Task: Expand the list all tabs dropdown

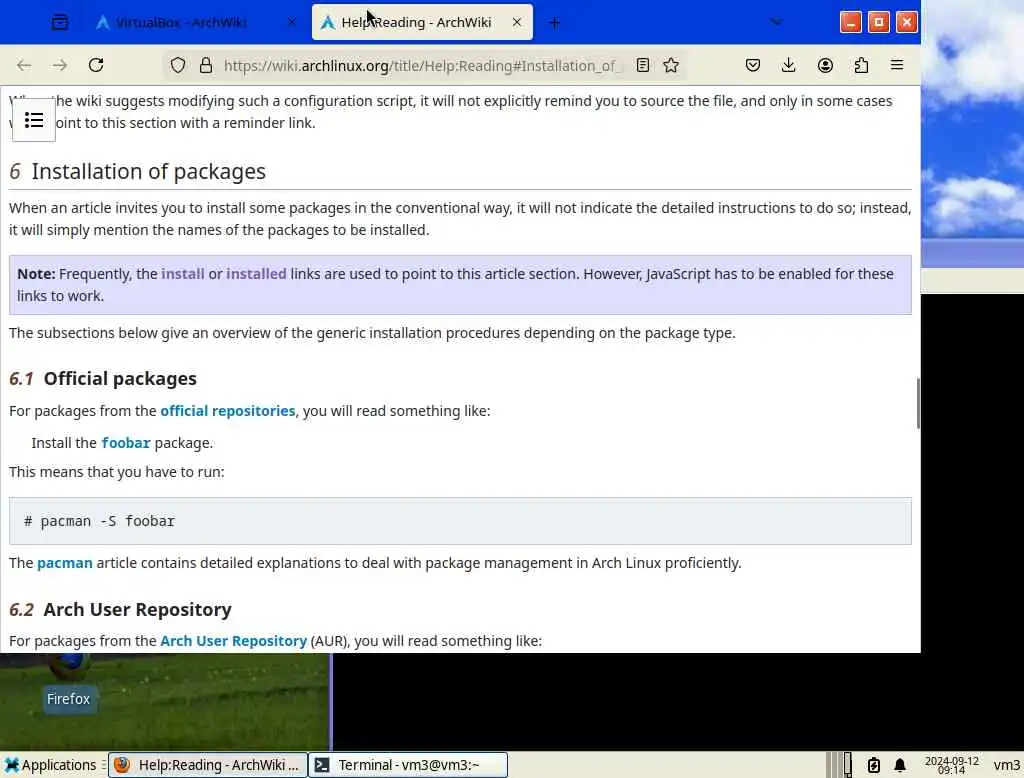Action: point(776,22)
